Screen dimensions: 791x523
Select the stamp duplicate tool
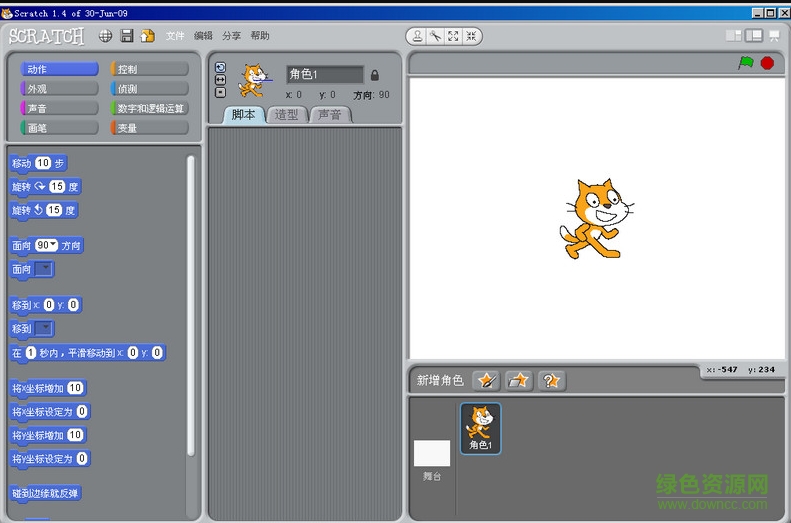pyautogui.click(x=418, y=36)
